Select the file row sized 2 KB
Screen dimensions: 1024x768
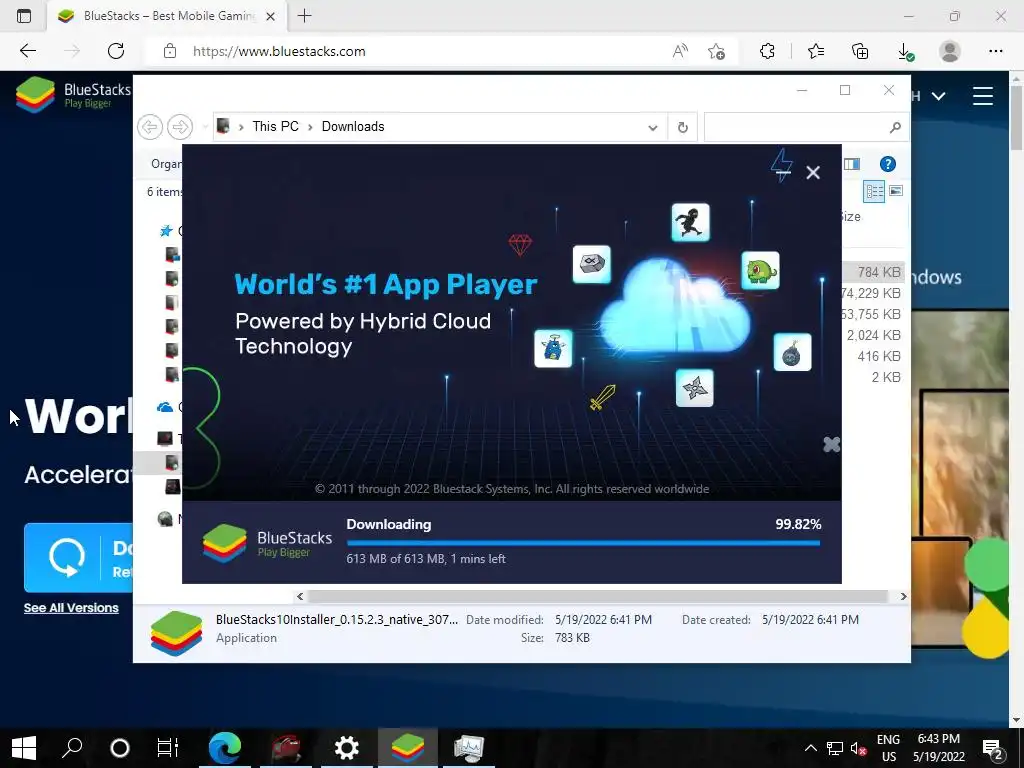(874, 377)
